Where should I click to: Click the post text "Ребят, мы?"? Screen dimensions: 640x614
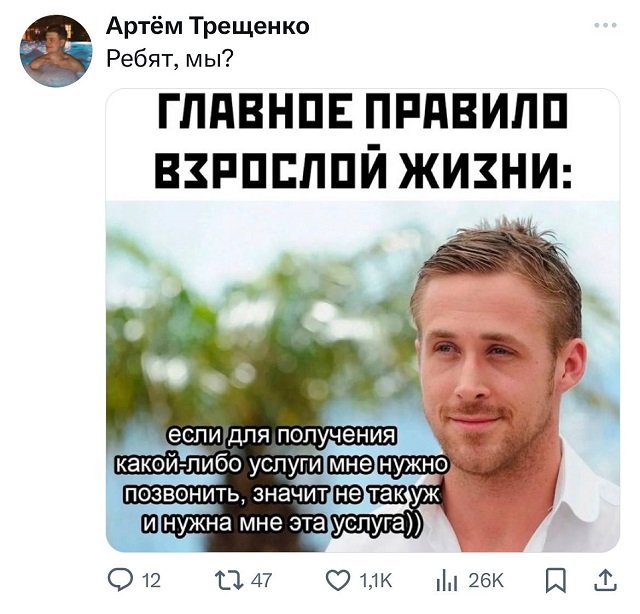[170, 59]
